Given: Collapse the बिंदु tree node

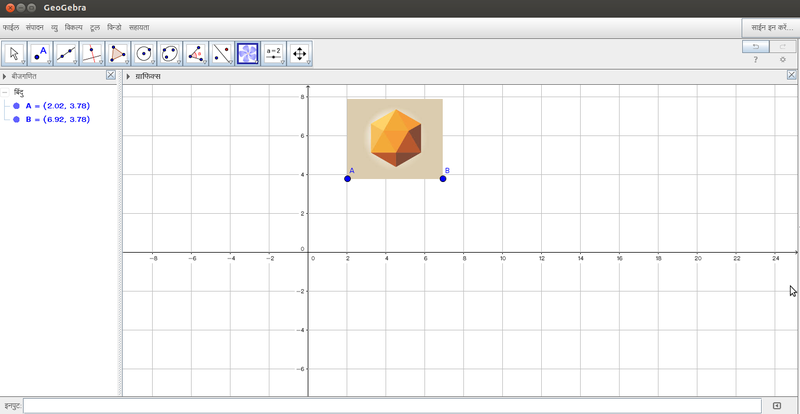Looking at the screenshot, I should point(5,92).
